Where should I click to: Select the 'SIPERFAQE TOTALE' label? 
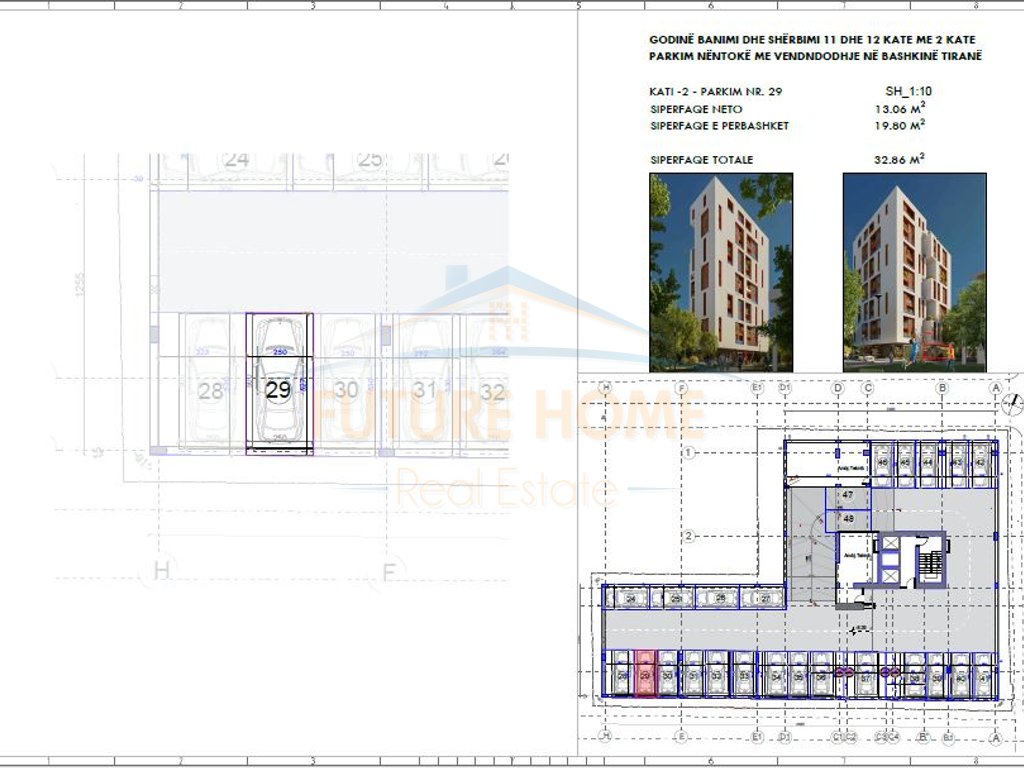(x=701, y=159)
